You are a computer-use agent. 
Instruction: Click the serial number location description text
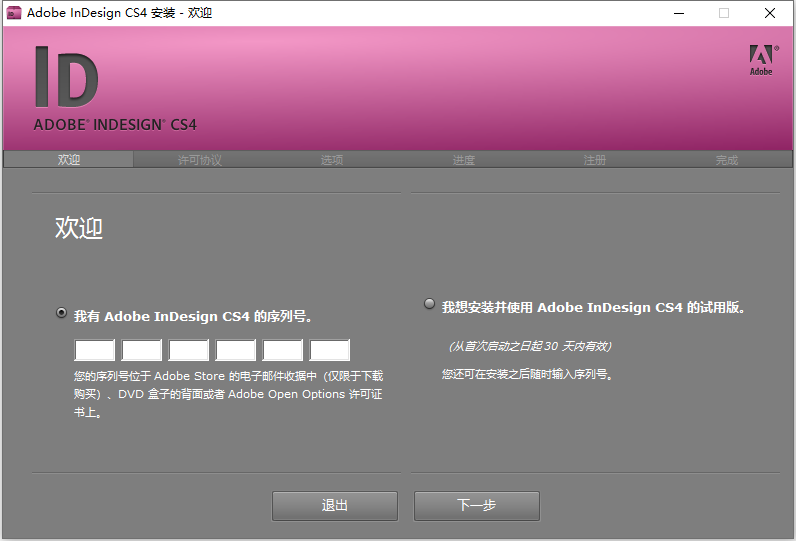point(228,394)
